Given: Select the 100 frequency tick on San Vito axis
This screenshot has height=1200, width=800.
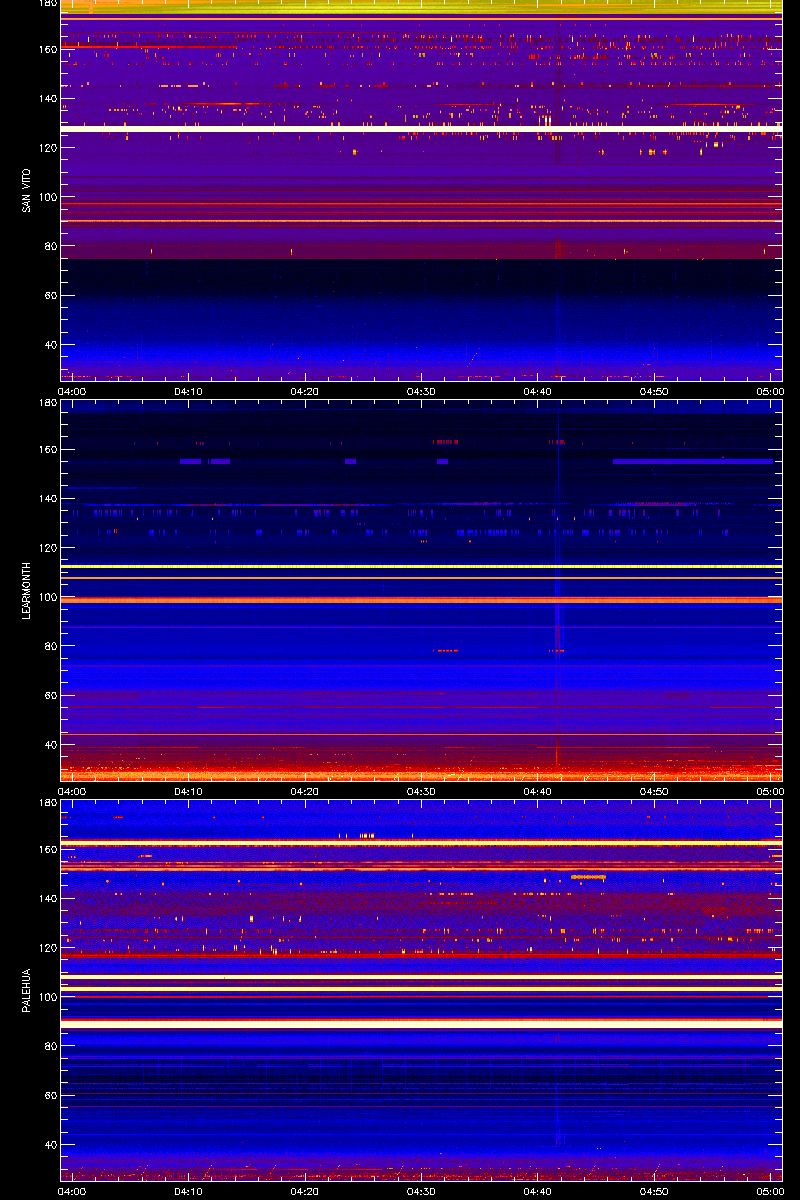Looking at the screenshot, I should [x=46, y=197].
